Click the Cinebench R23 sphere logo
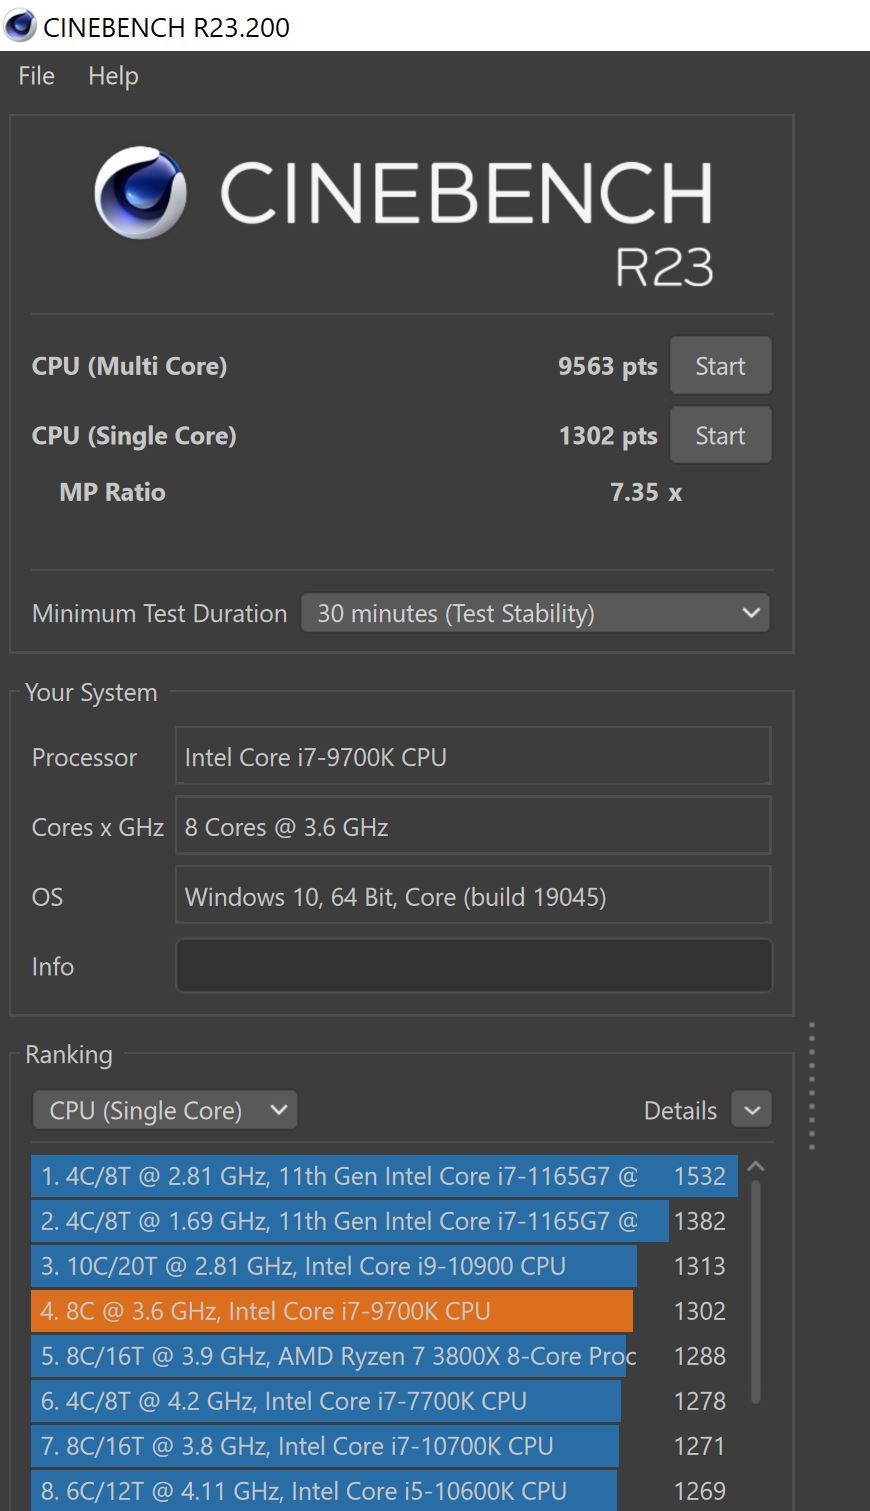The image size is (870, 1511). [x=140, y=193]
